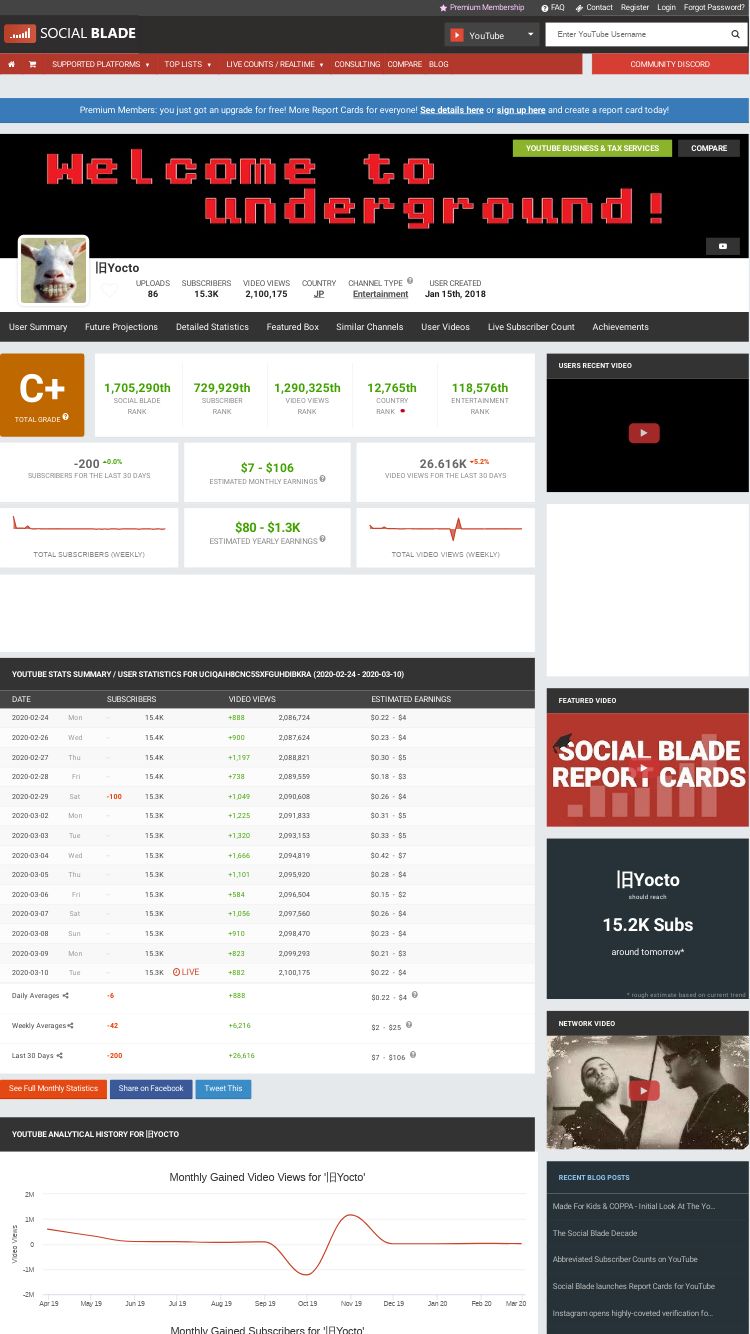The image size is (750, 1334).
Task: Click the 2,100,175 views cell in the table
Action: 294,972
